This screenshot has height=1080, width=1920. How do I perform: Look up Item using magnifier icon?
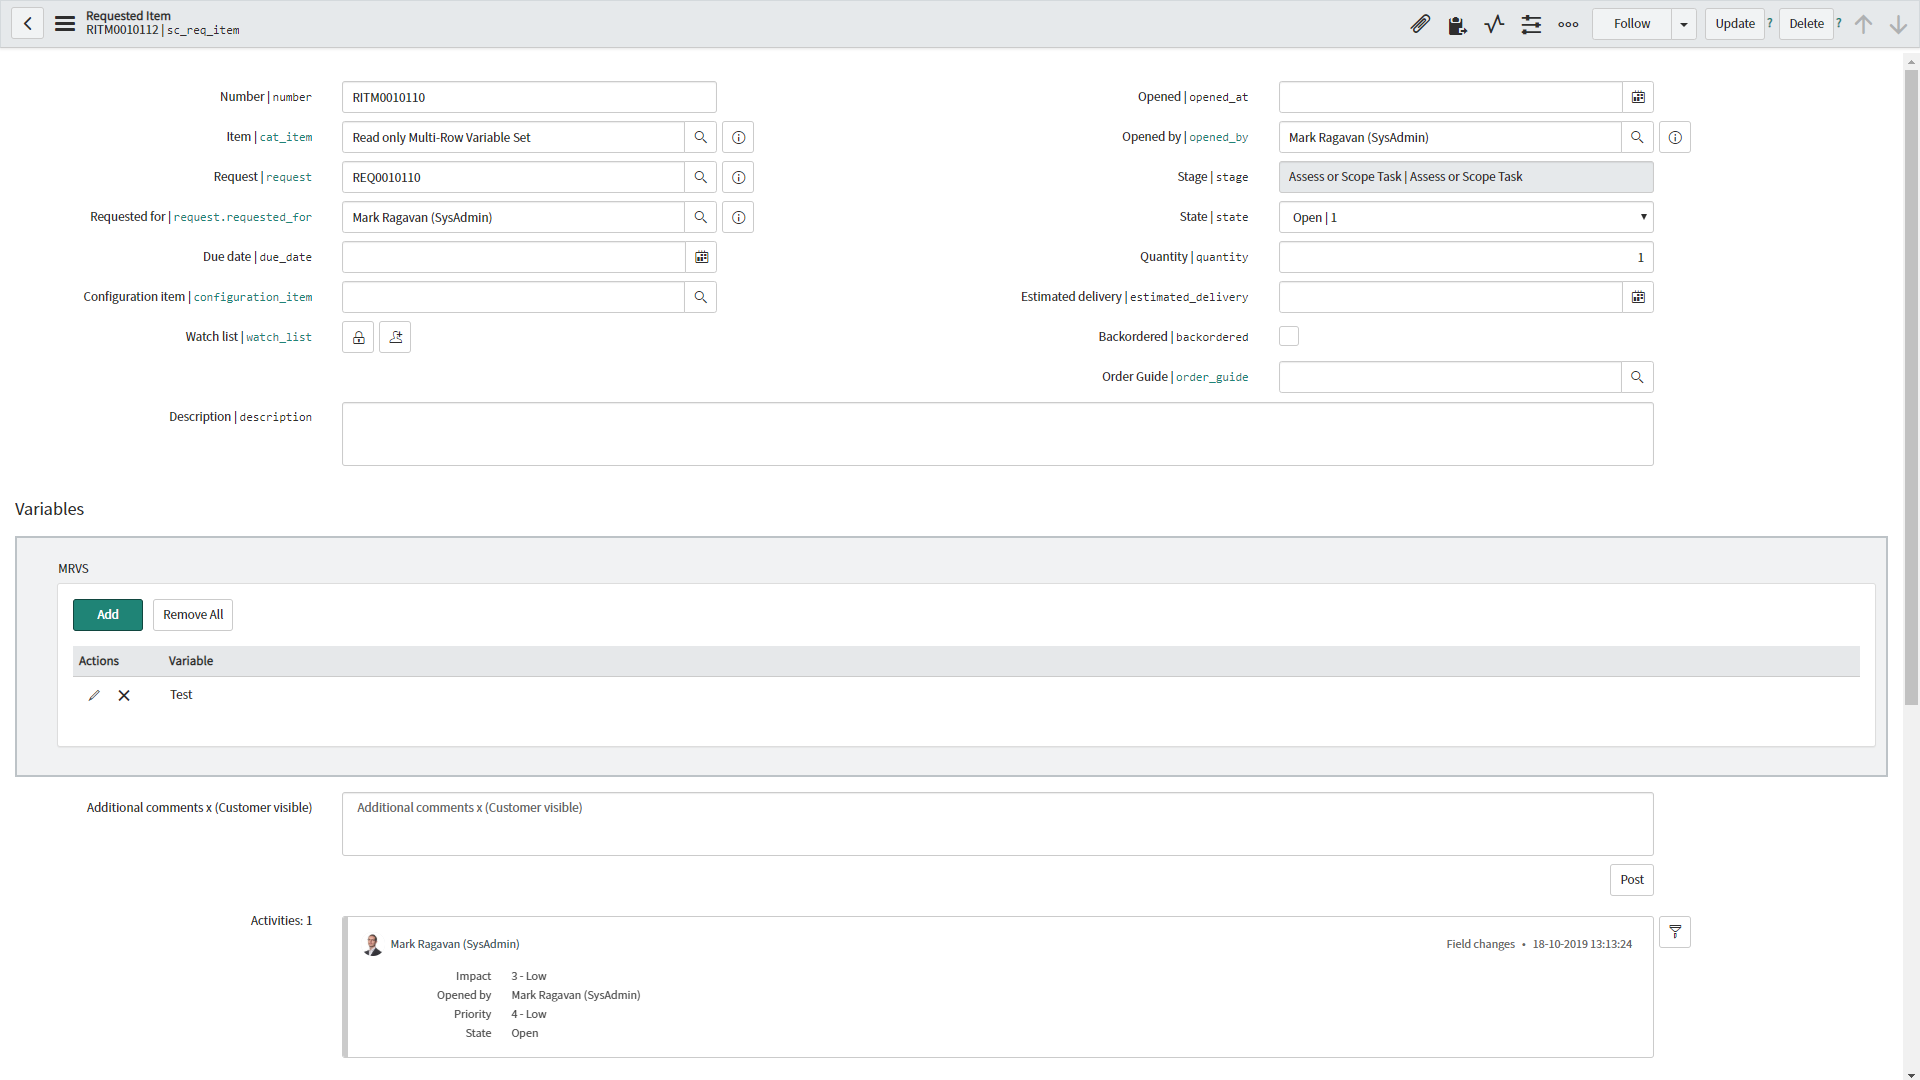(701, 137)
